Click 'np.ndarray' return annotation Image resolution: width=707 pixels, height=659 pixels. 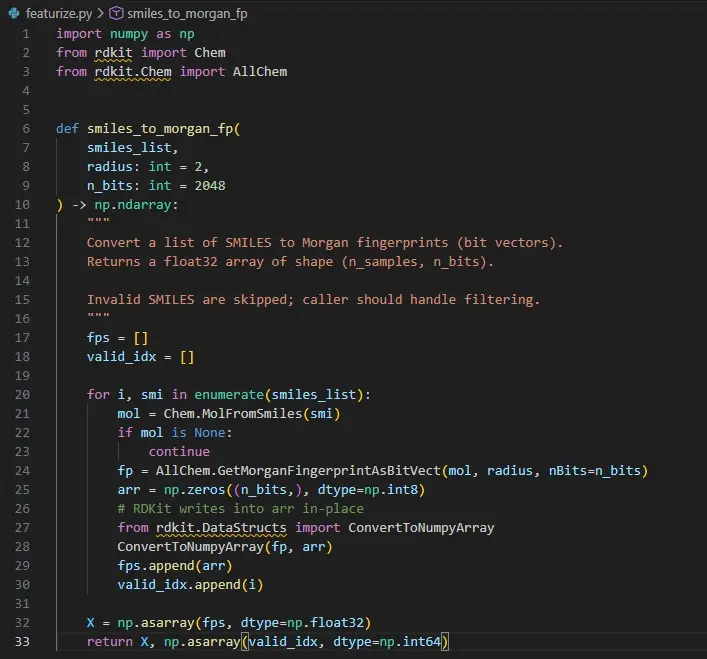(133, 205)
